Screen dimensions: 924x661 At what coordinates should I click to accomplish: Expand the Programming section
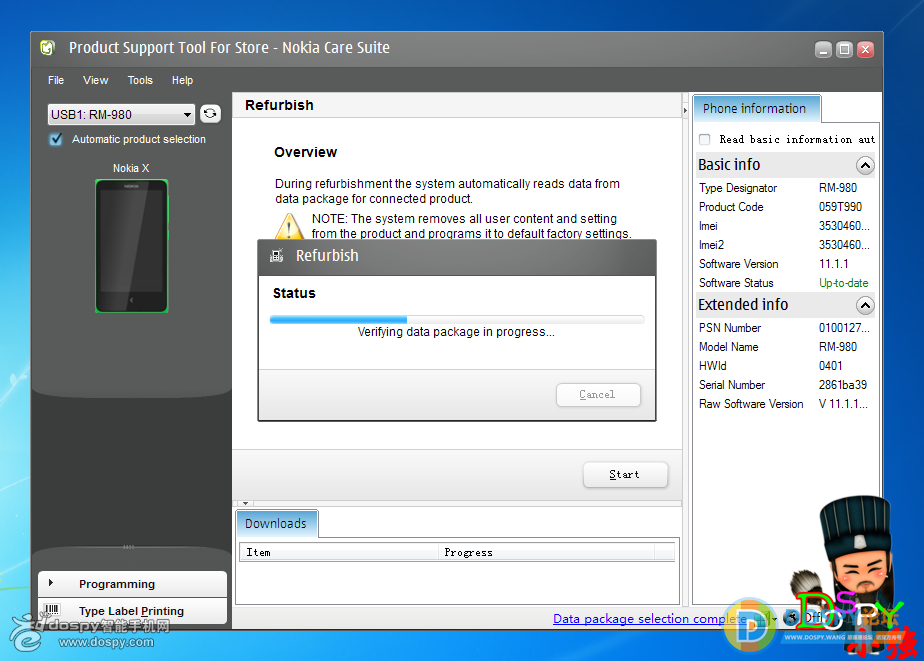[x=51, y=583]
